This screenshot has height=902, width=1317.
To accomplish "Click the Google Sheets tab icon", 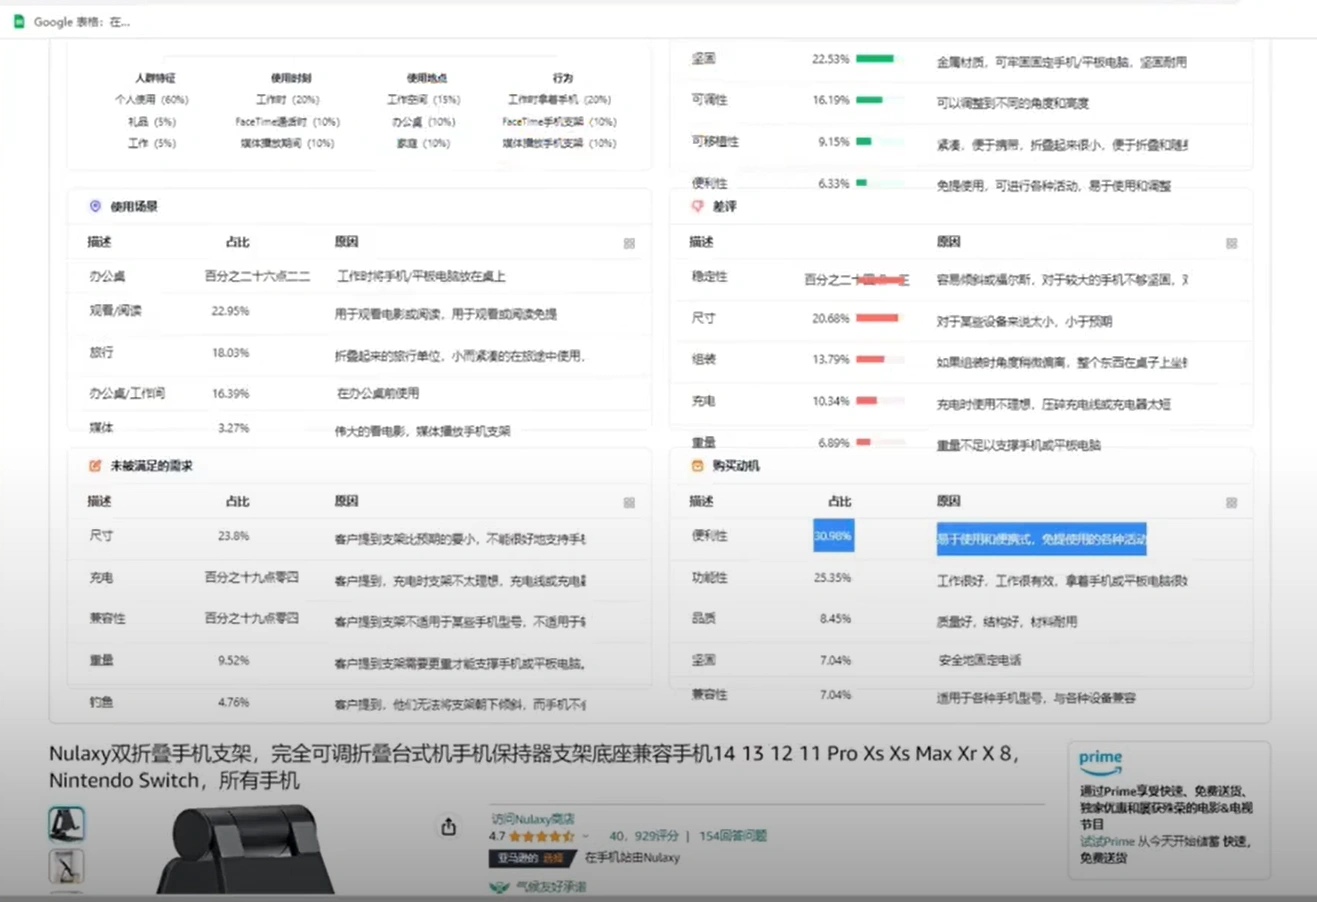I will point(19,21).
